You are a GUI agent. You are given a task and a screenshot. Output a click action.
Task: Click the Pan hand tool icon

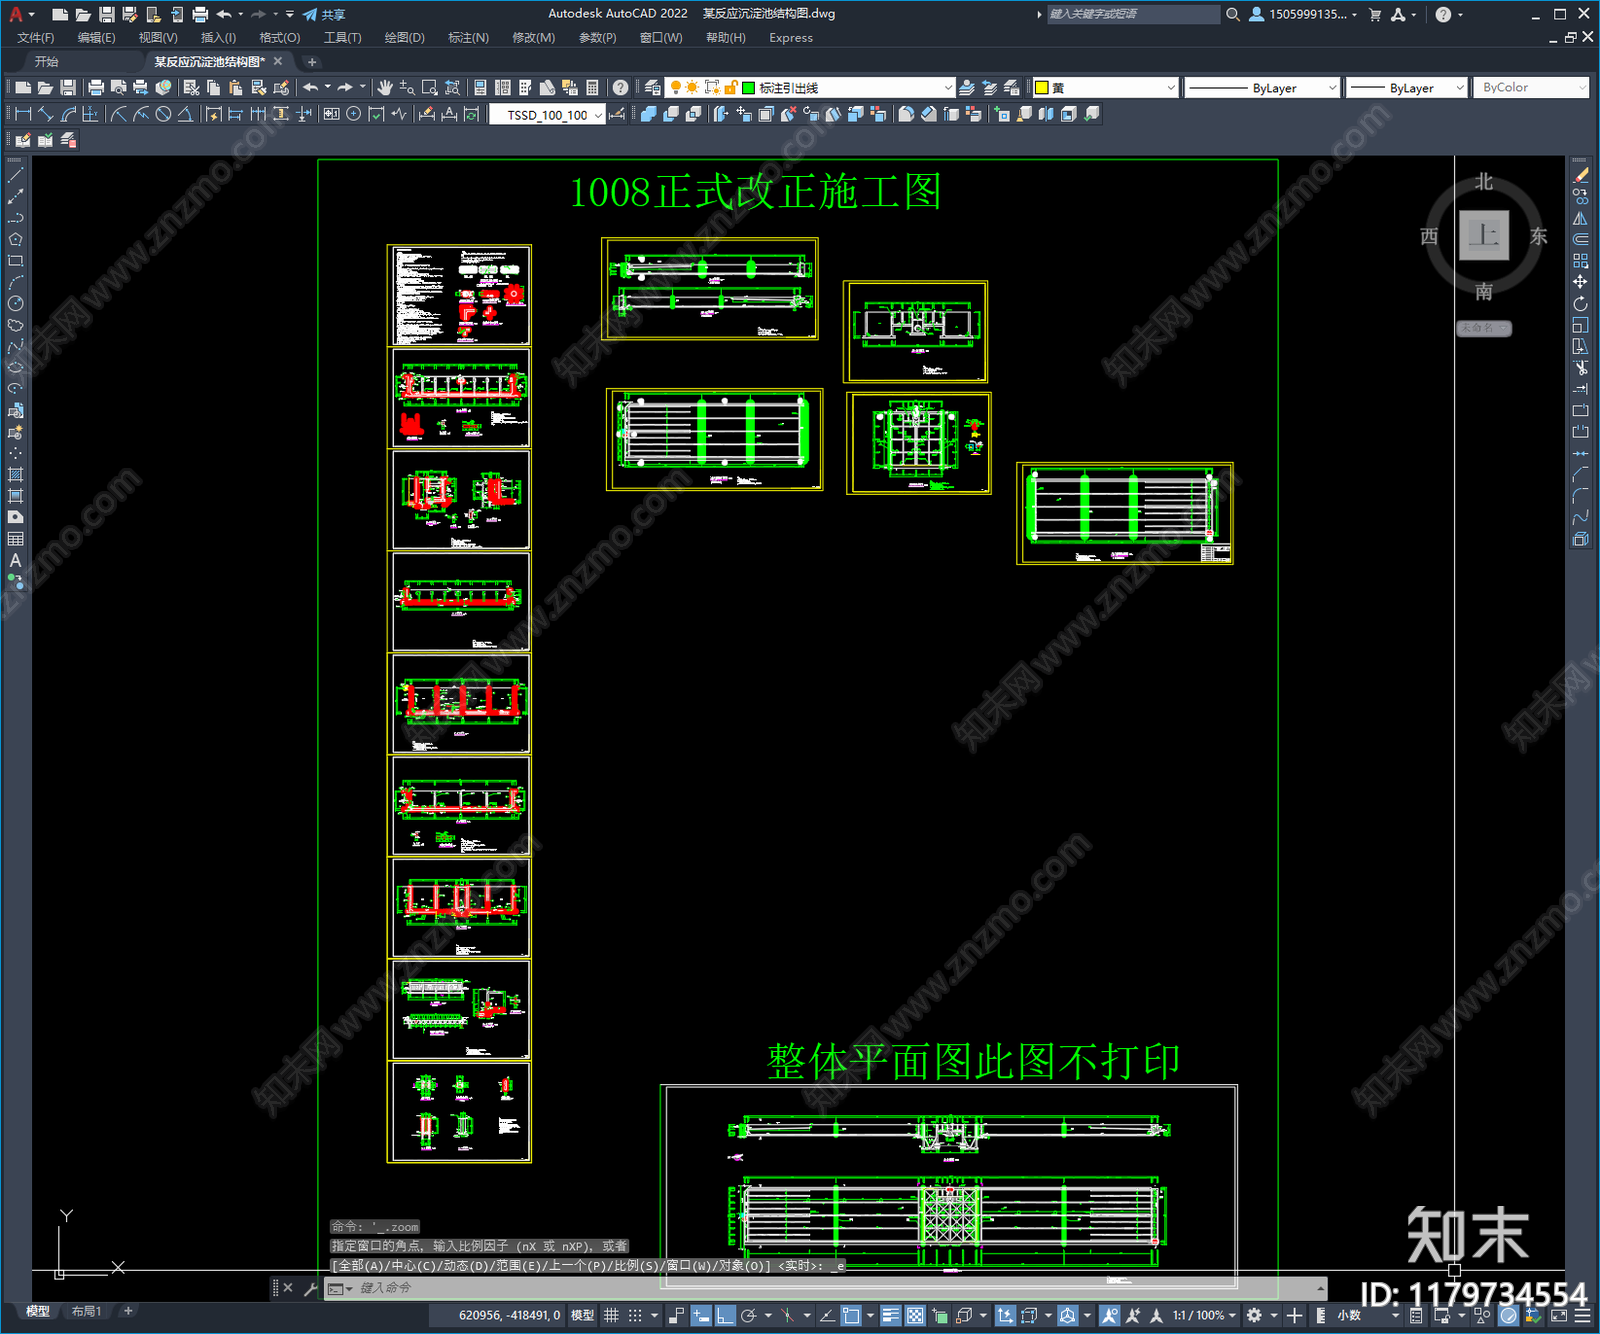click(385, 88)
